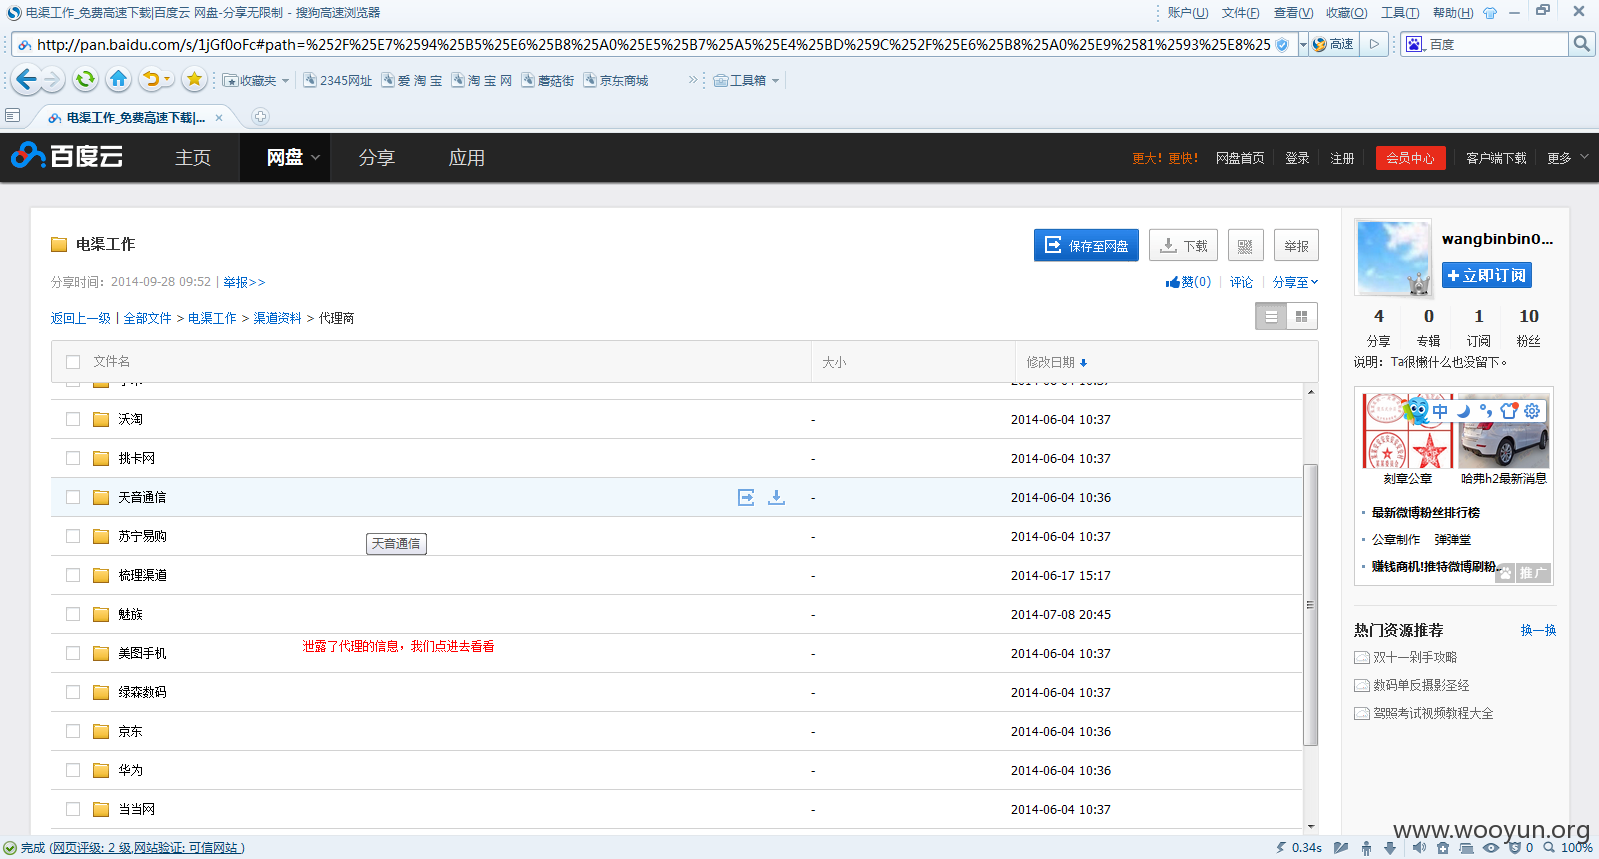Click the 赞(0) thumbs-up icon
This screenshot has height=859, width=1599.
tap(1173, 282)
